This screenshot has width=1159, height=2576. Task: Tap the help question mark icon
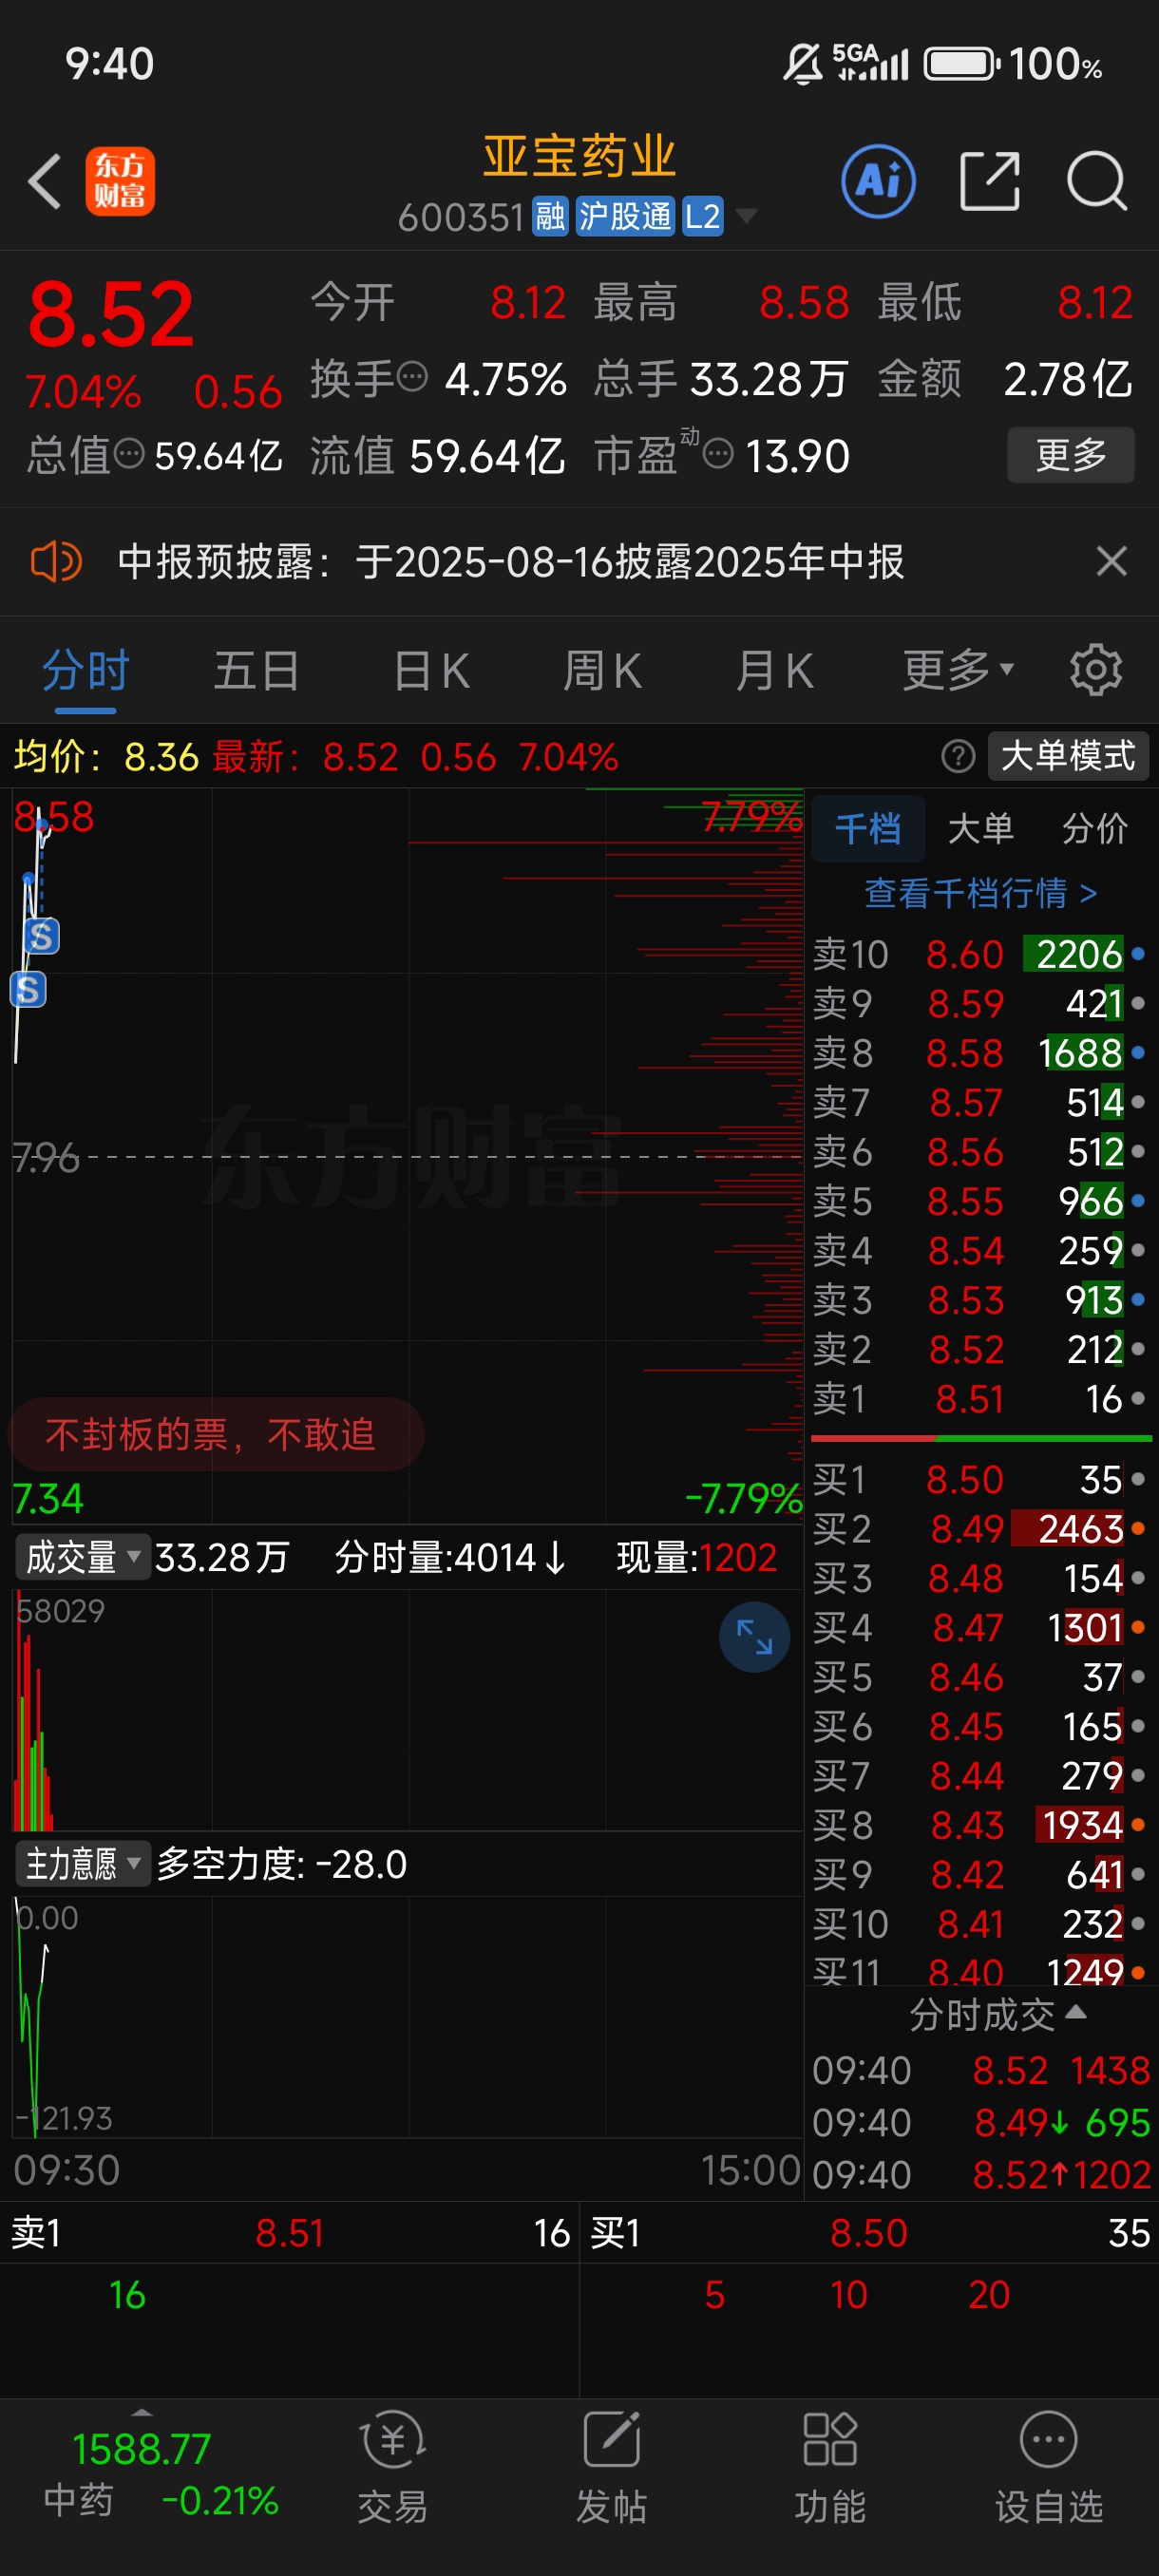(957, 756)
